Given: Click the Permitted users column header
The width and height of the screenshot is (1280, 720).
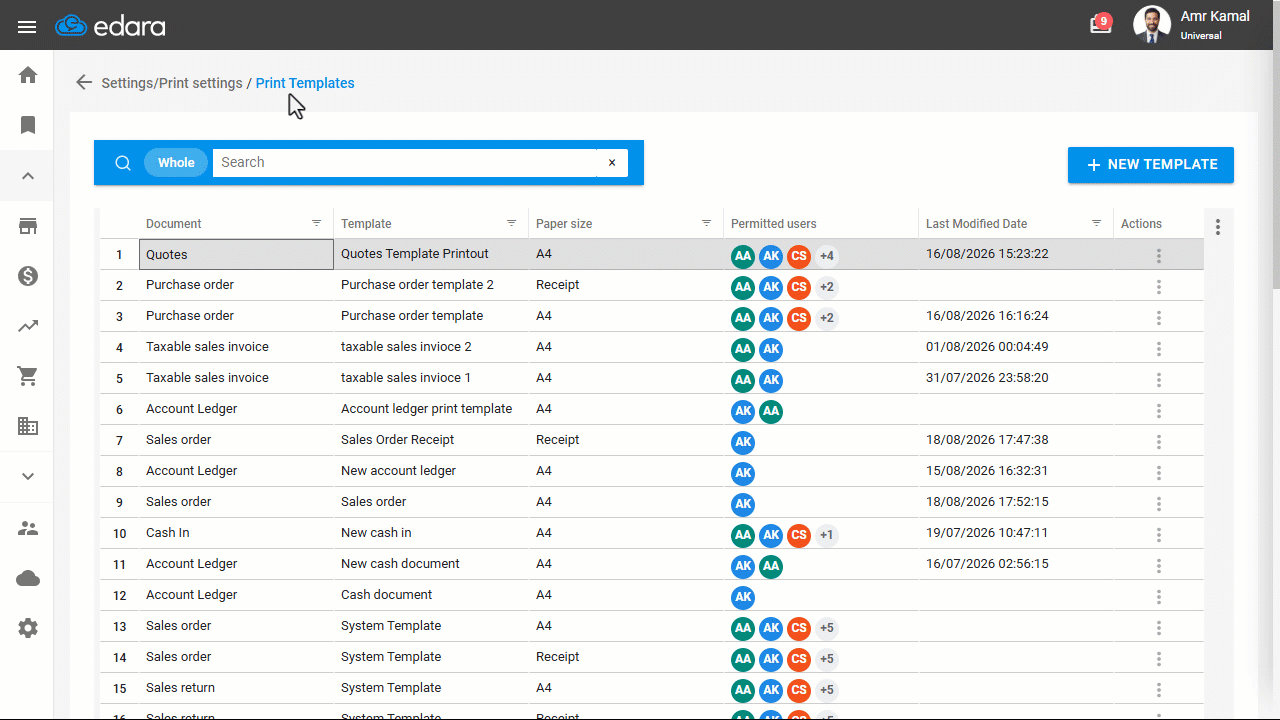Looking at the screenshot, I should (x=774, y=224).
